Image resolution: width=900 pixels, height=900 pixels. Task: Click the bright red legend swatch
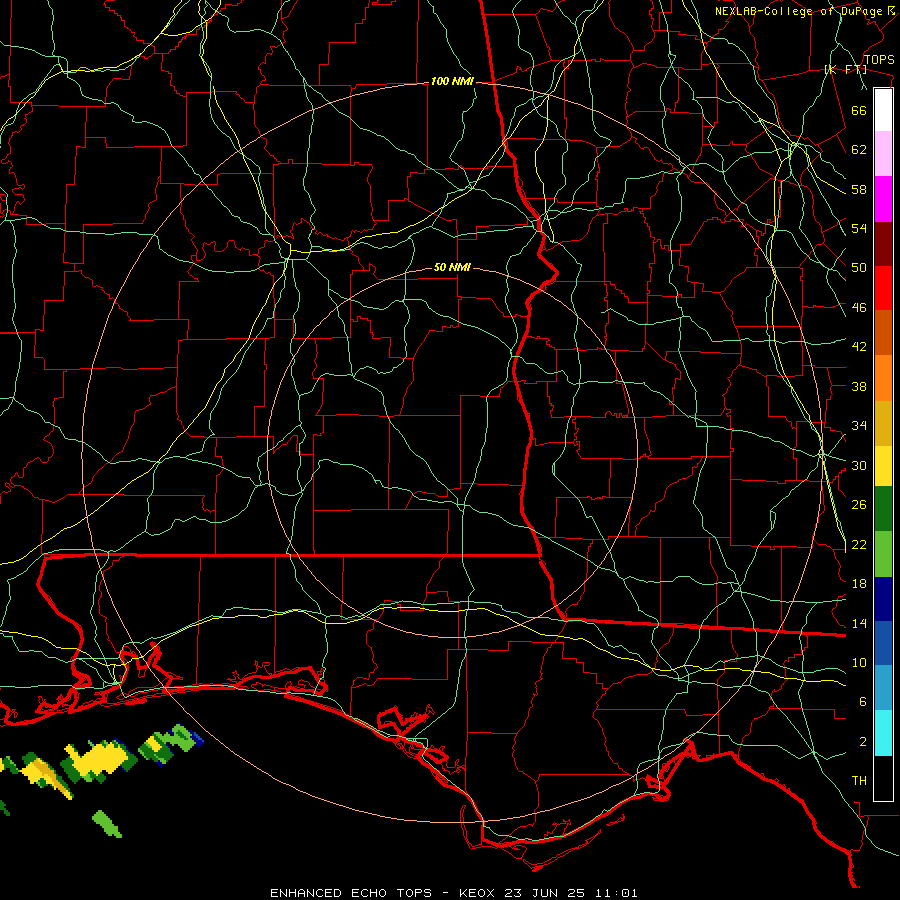tap(883, 288)
